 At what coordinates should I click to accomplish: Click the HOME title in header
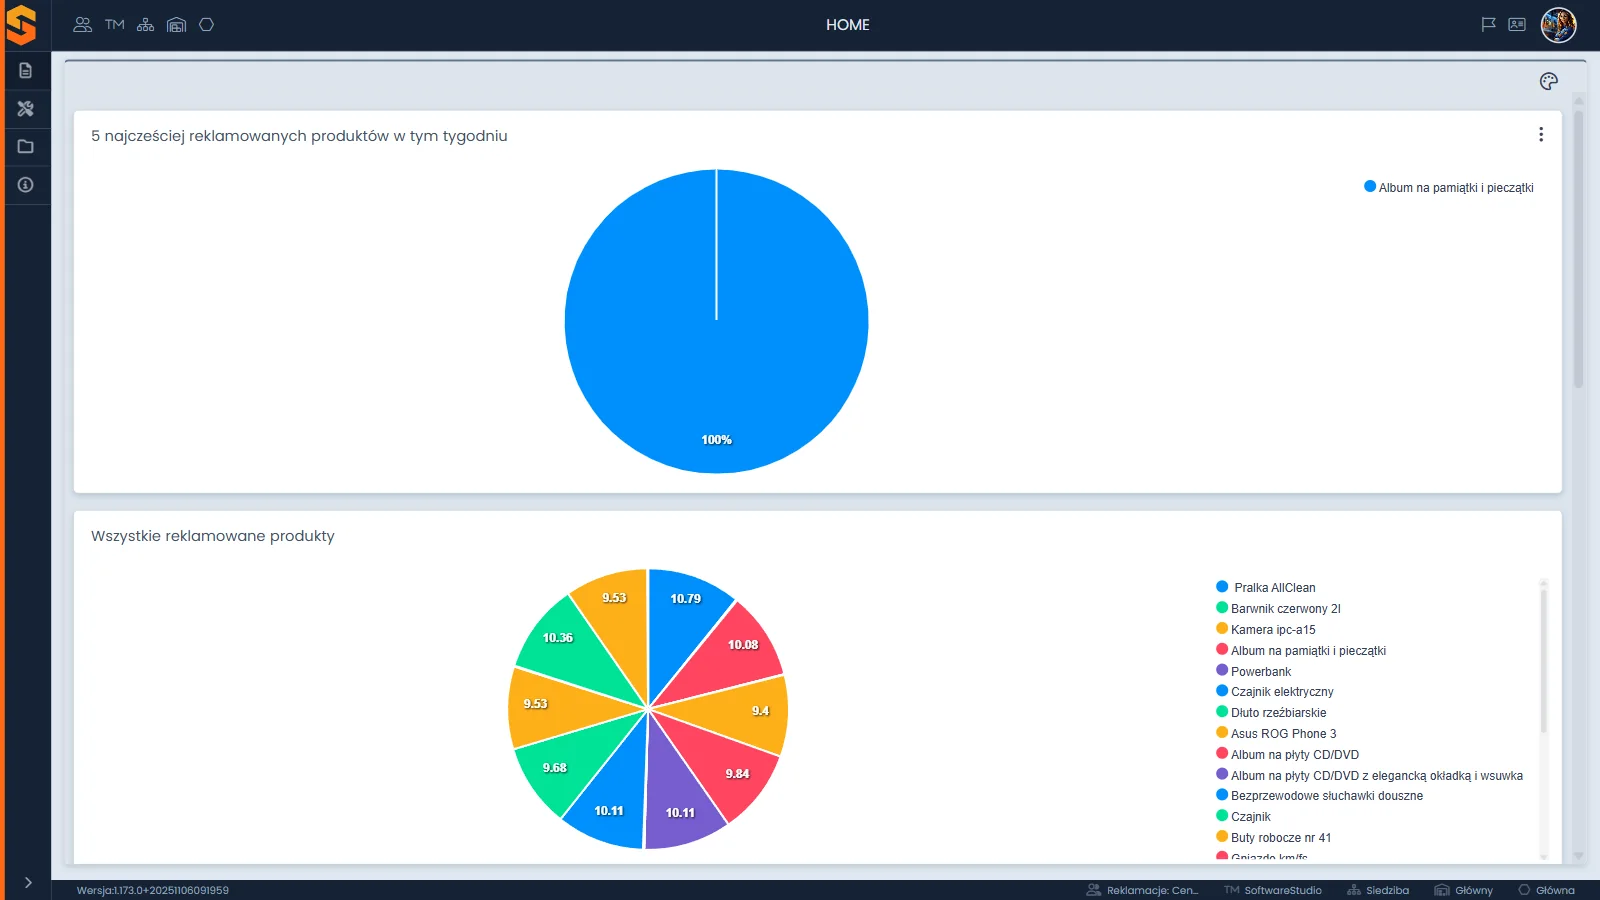(x=848, y=25)
